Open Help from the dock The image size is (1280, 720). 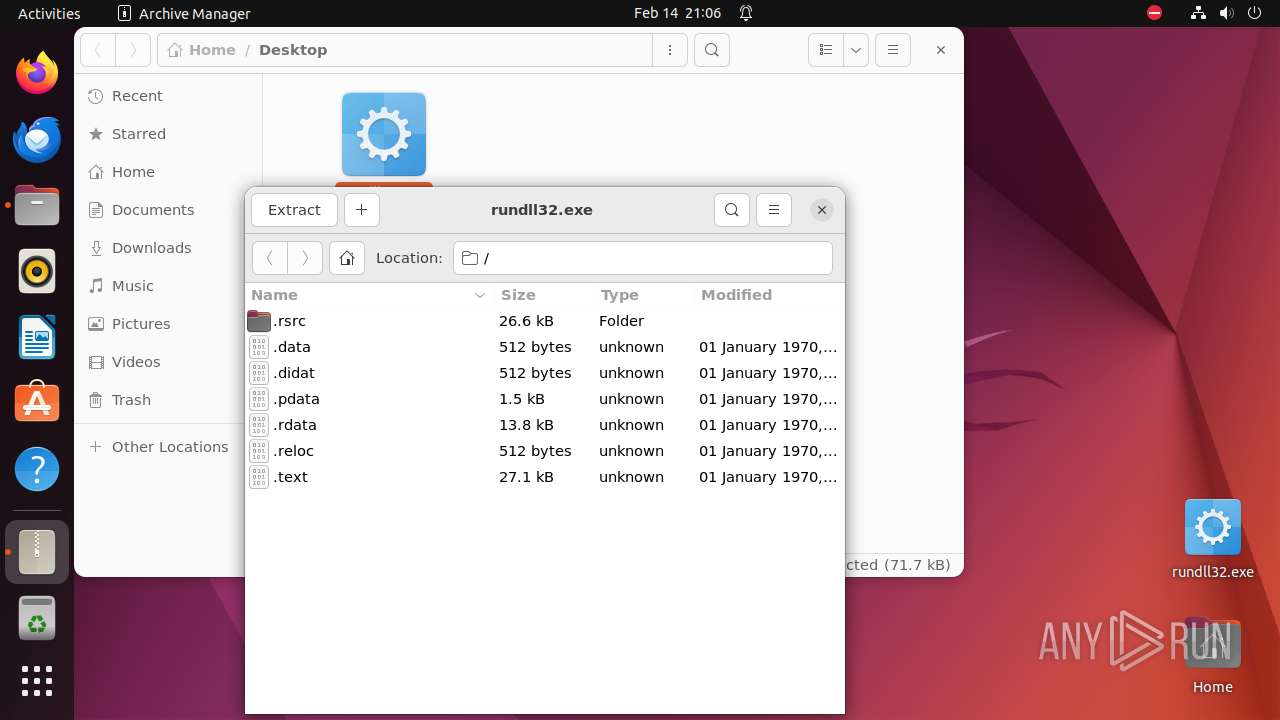tap(37, 469)
